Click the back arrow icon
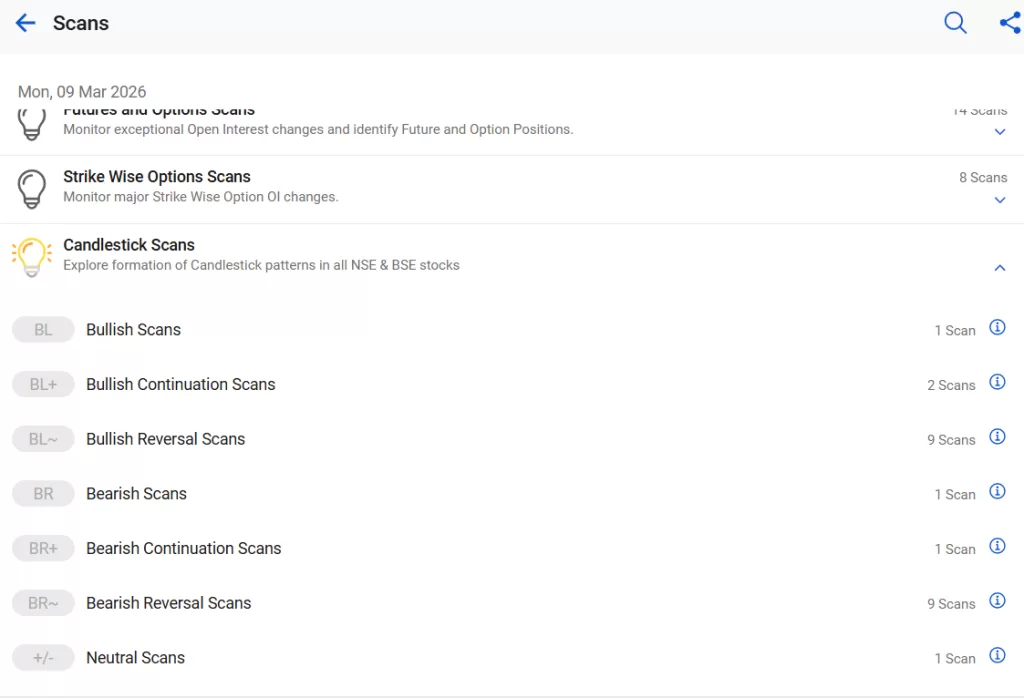 tap(25, 23)
